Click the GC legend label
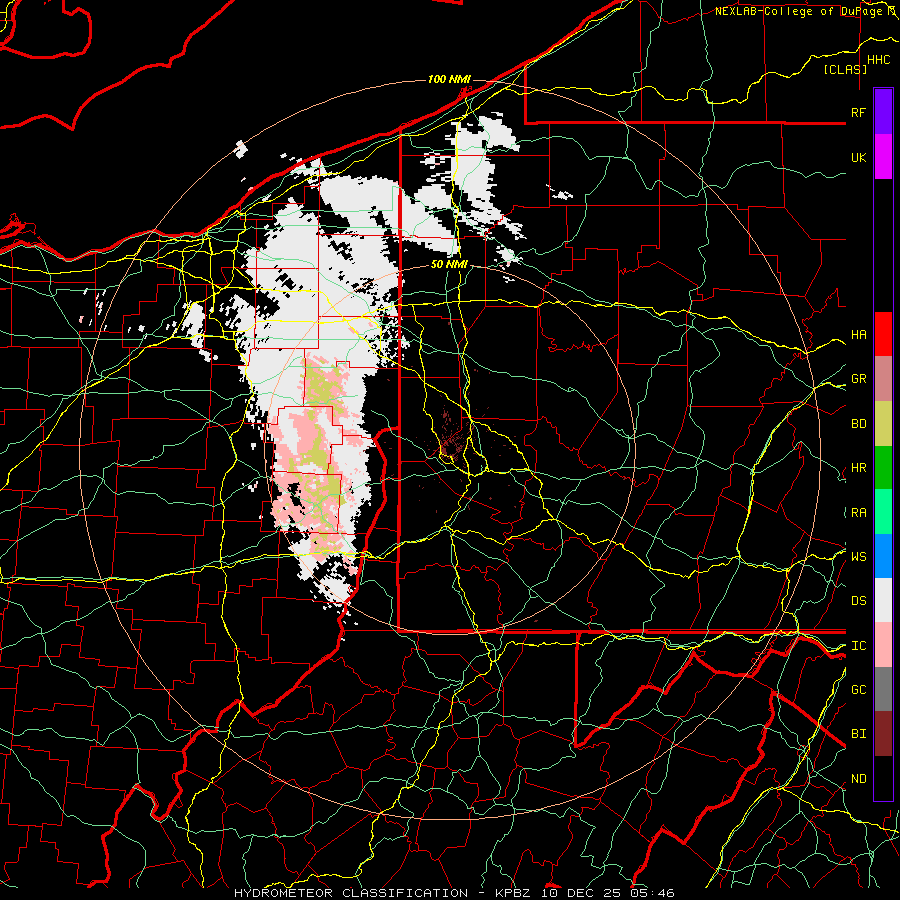 pos(858,689)
